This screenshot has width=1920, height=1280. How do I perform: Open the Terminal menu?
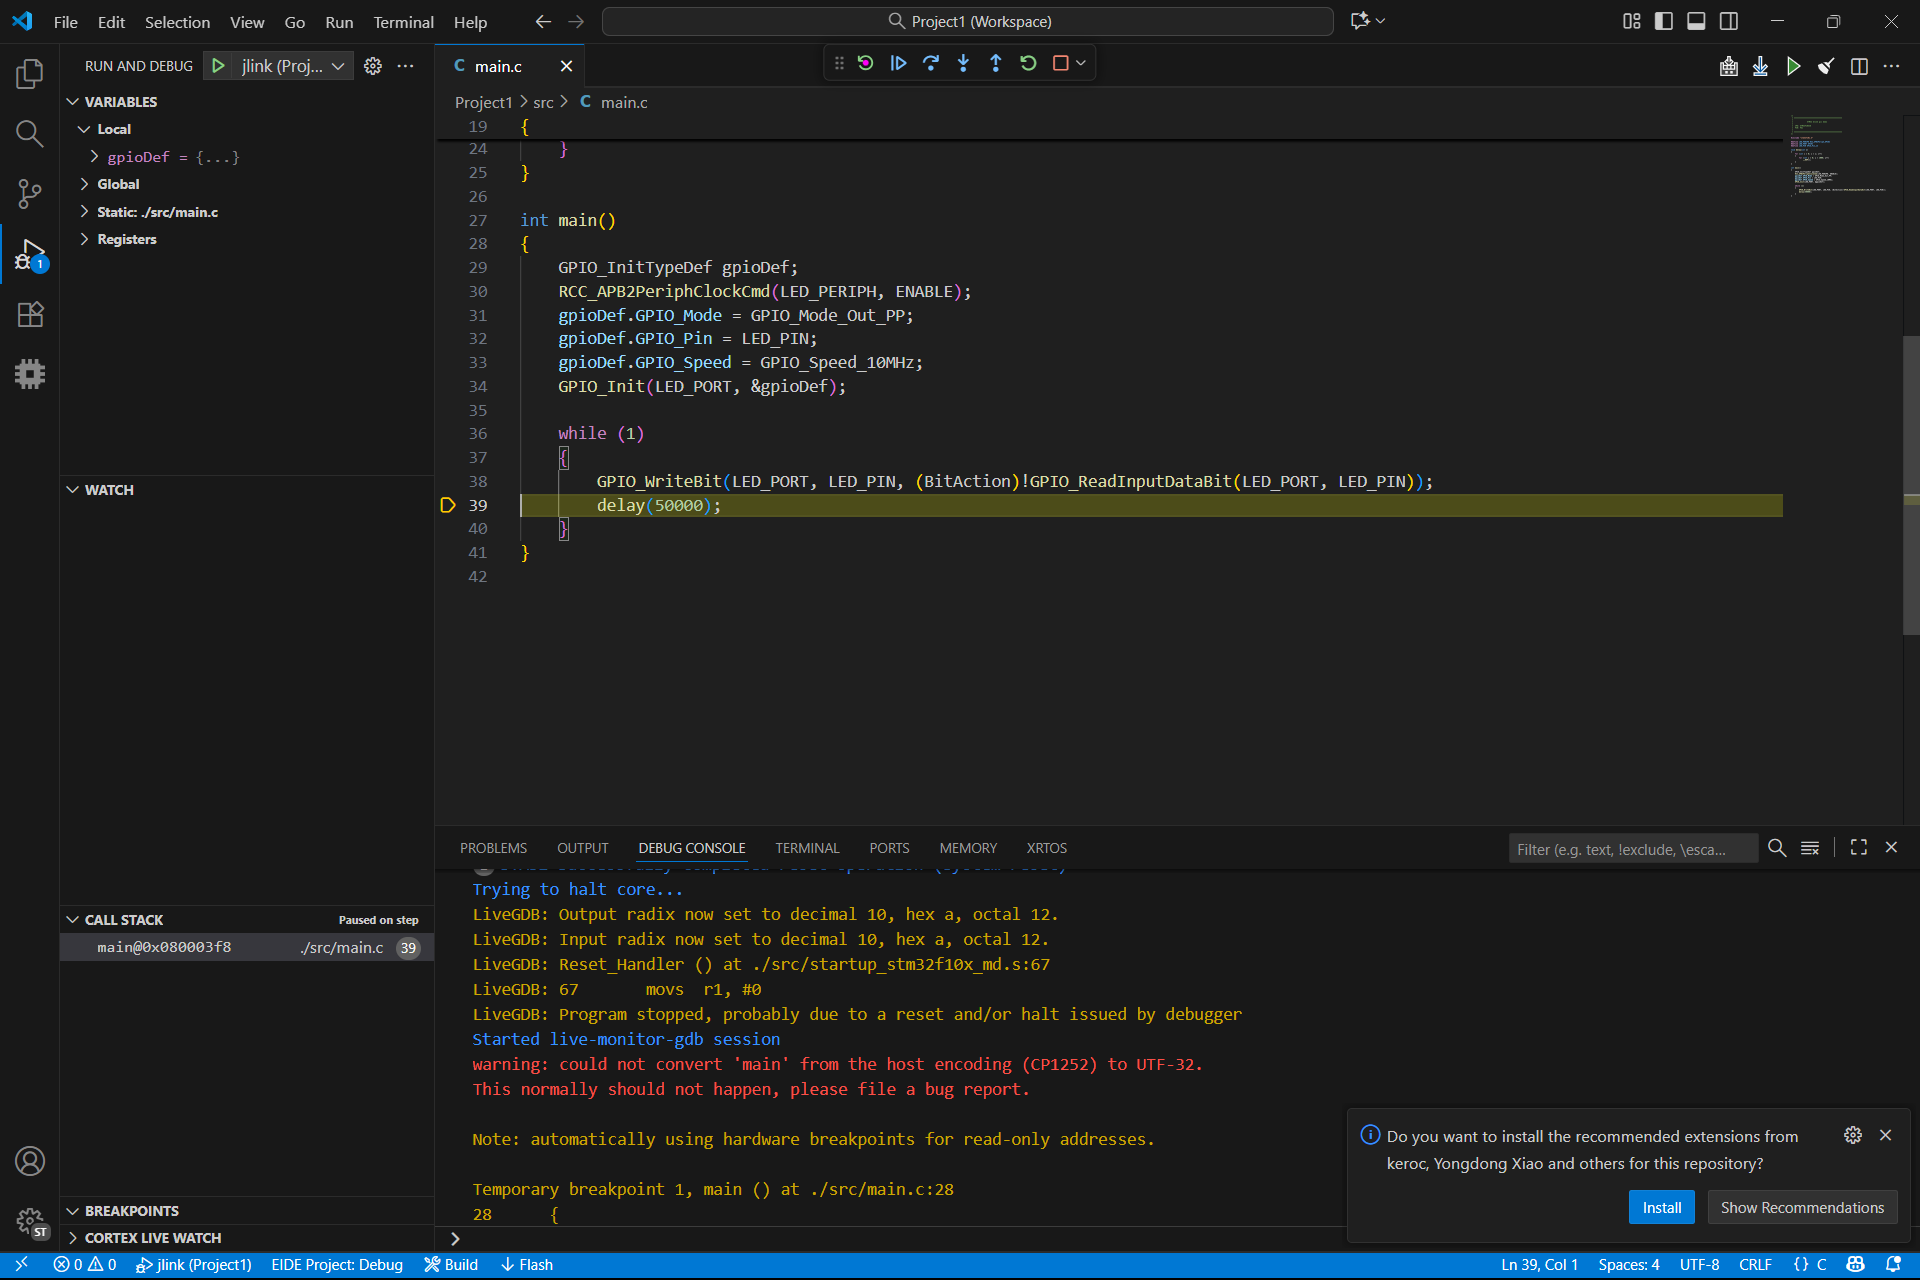[x=403, y=22]
